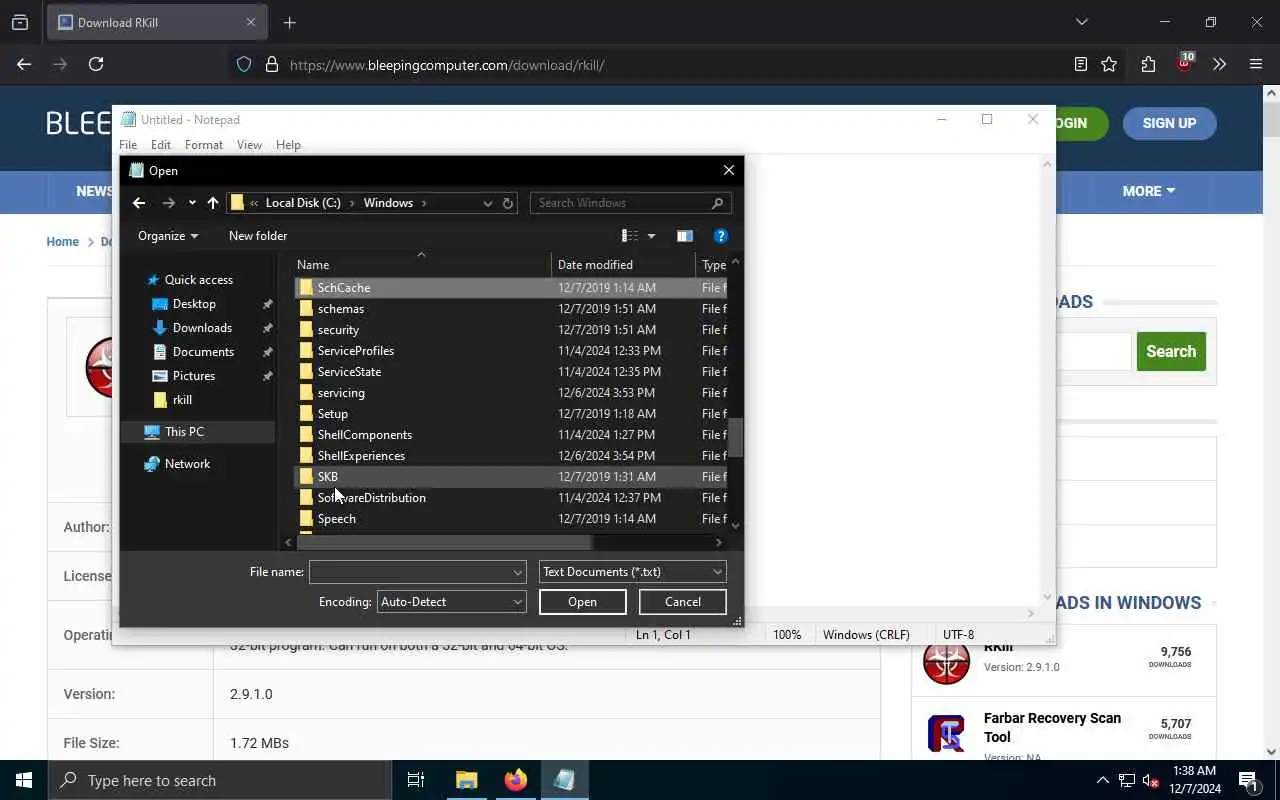
Task: Open the MORE dropdown on BleepingComputer nav
Action: pos(1148,191)
